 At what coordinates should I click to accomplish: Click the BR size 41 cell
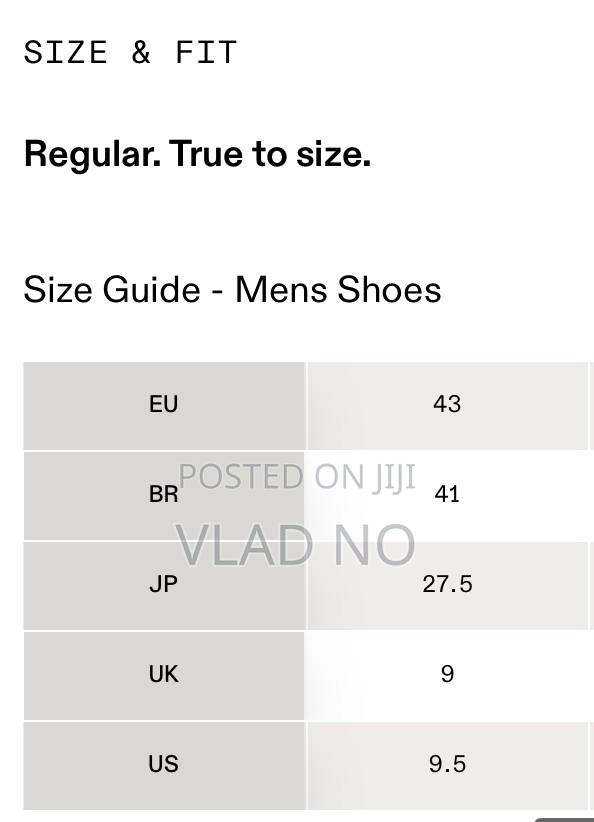(x=447, y=495)
